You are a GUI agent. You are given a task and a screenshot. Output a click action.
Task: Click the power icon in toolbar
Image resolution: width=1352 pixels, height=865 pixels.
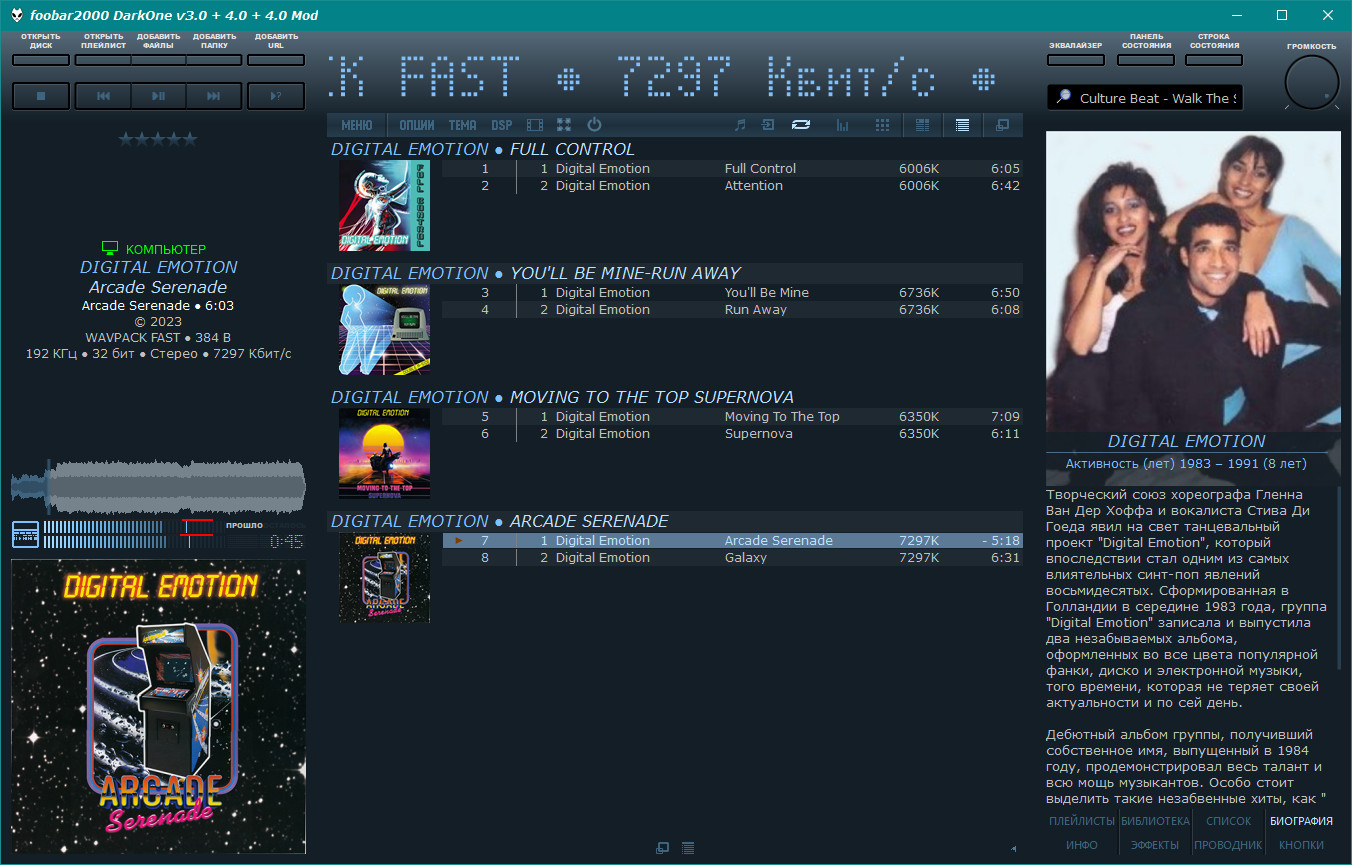tap(594, 125)
